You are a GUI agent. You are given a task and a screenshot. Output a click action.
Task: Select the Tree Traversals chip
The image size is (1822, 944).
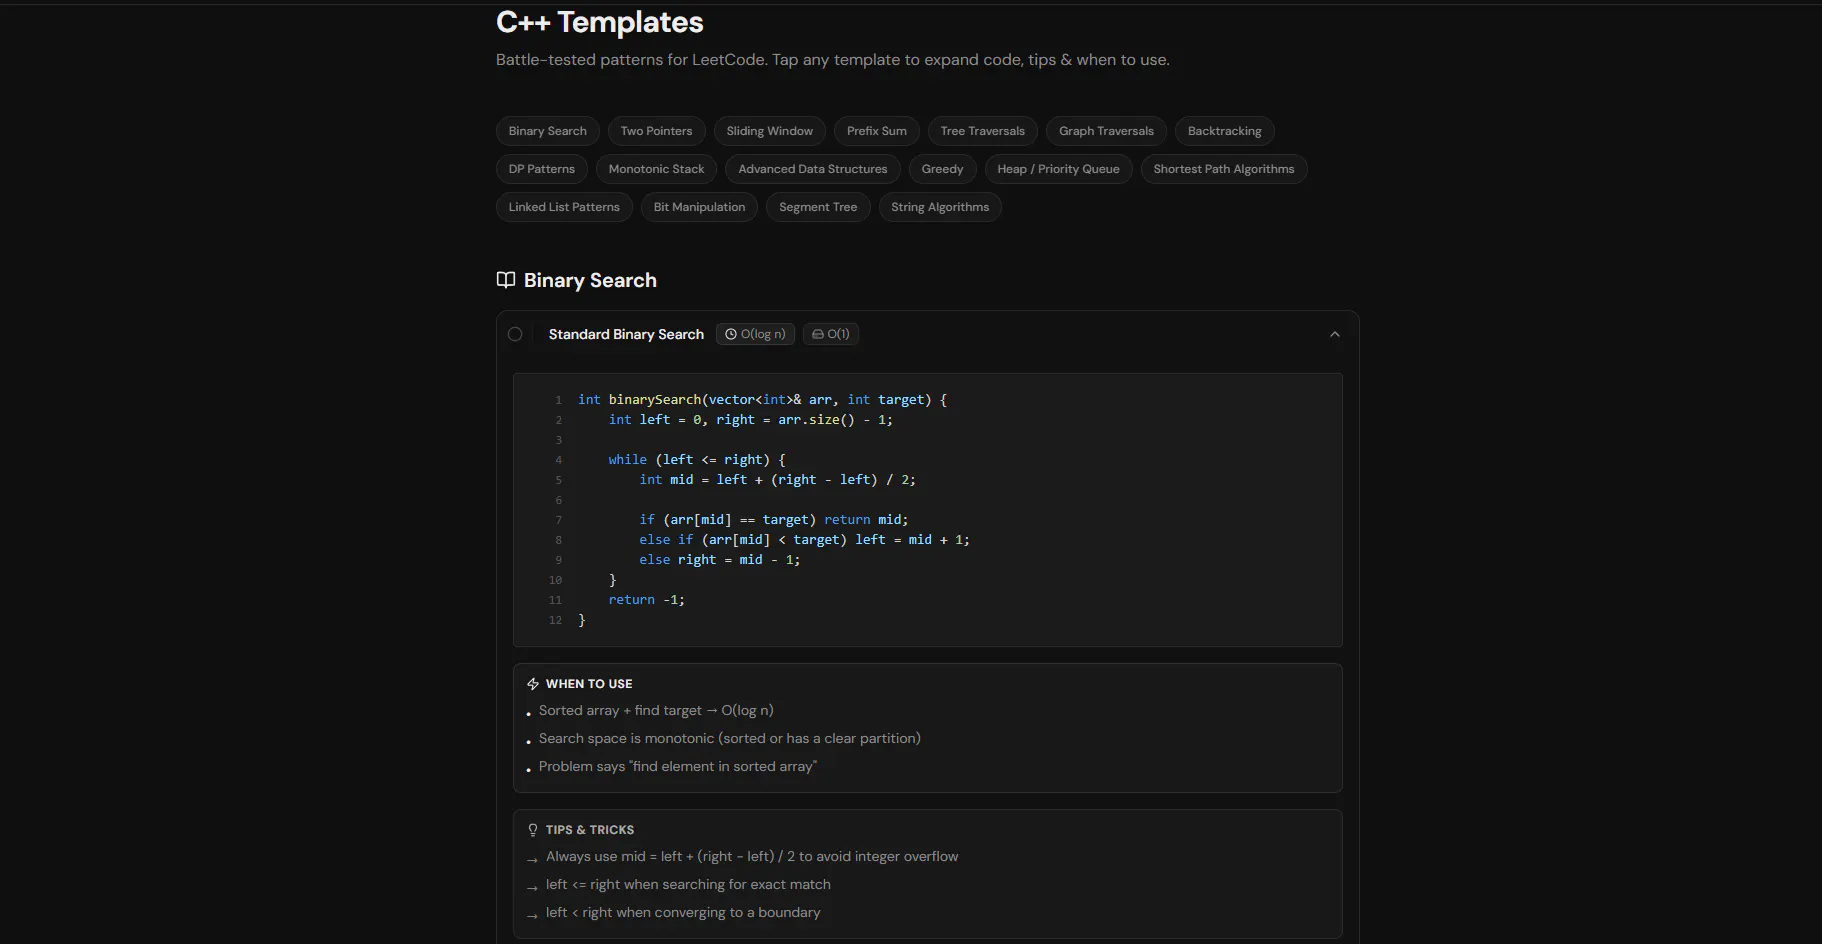pyautogui.click(x=983, y=131)
